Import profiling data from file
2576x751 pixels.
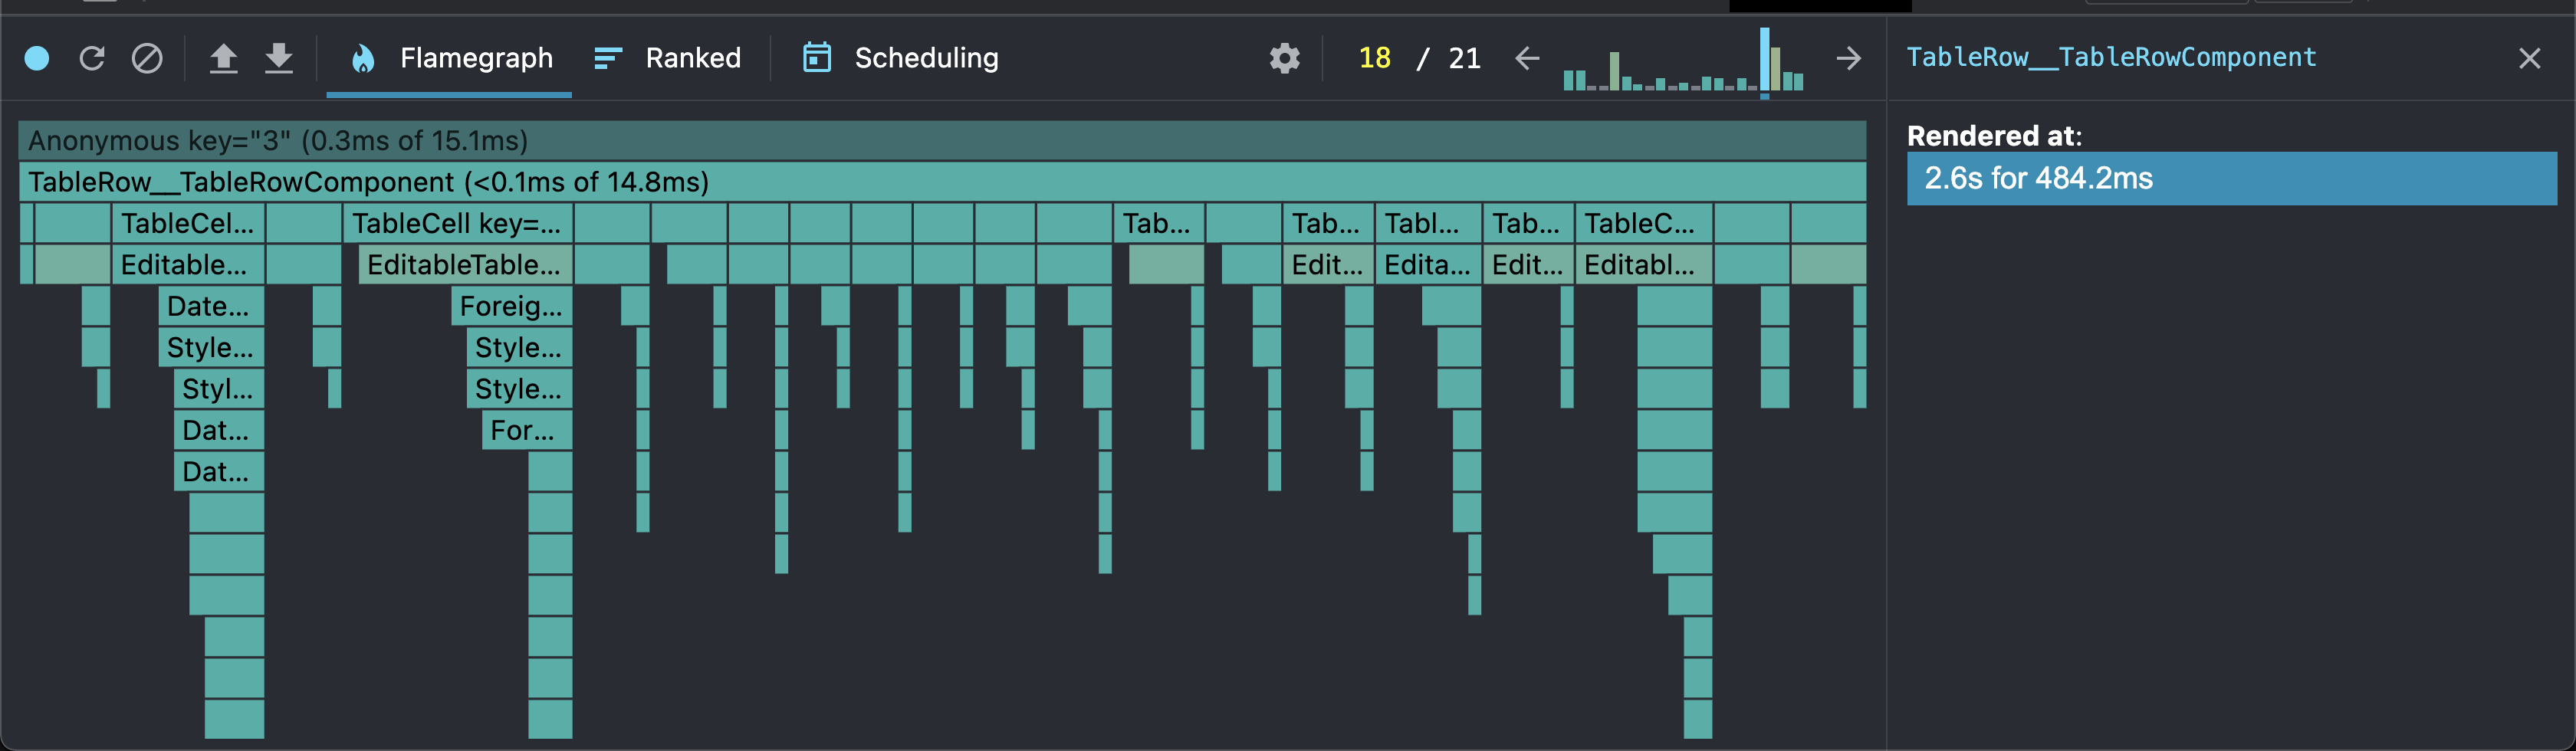[224, 58]
